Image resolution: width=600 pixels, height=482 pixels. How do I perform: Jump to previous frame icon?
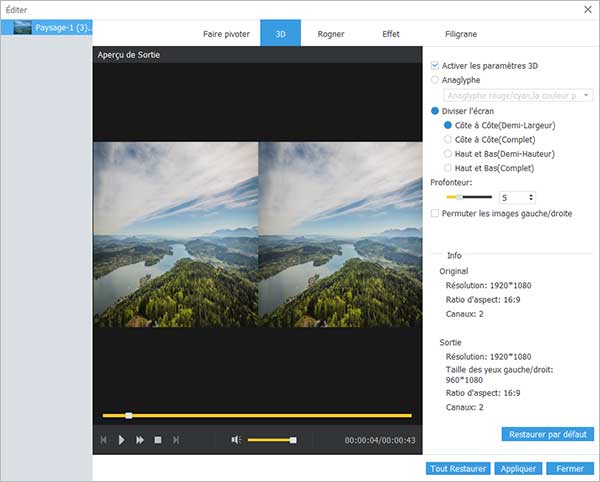(x=103, y=440)
